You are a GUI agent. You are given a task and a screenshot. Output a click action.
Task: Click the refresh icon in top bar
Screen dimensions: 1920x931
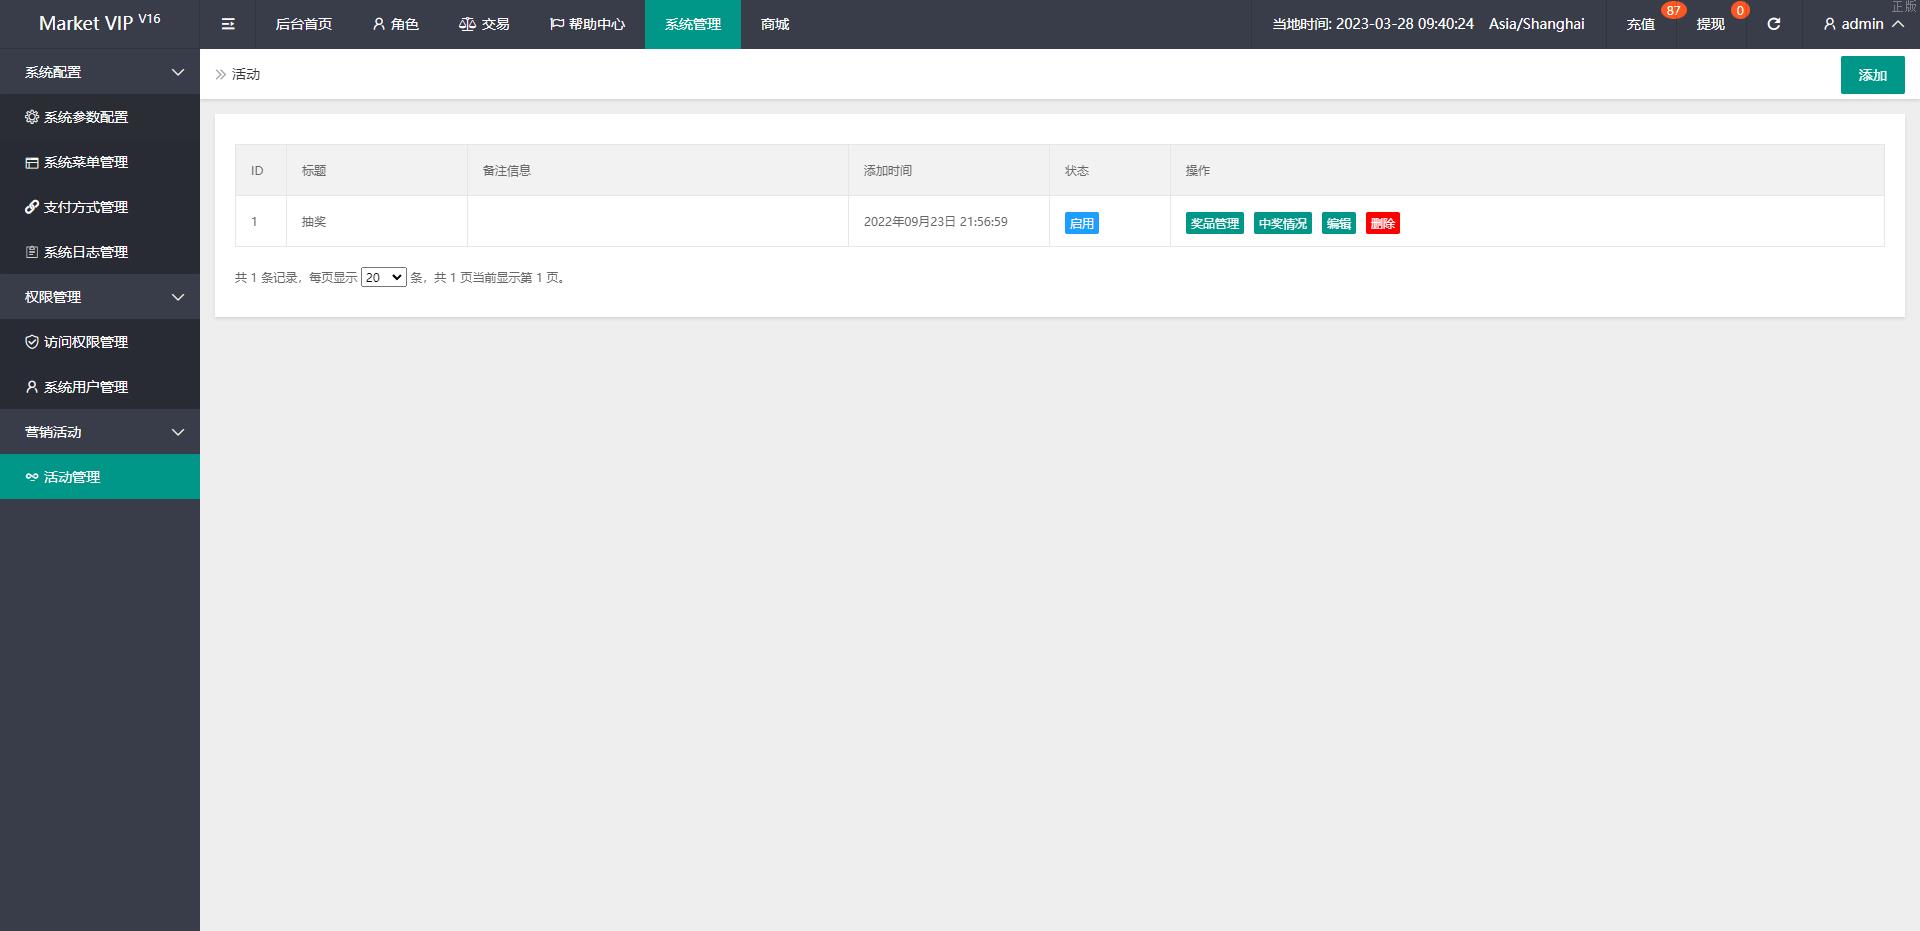point(1773,24)
